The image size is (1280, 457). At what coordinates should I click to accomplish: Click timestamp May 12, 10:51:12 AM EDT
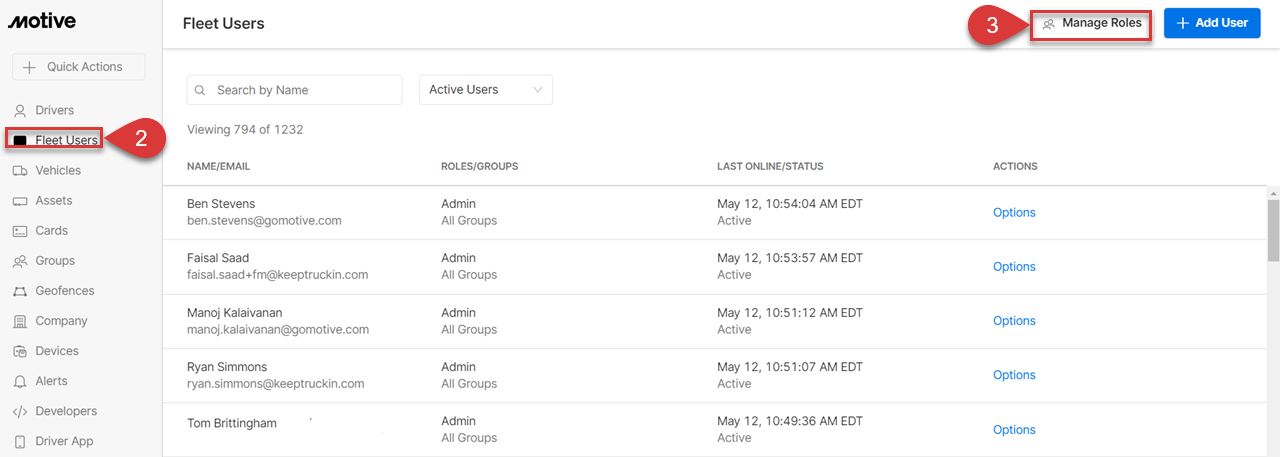(x=790, y=313)
